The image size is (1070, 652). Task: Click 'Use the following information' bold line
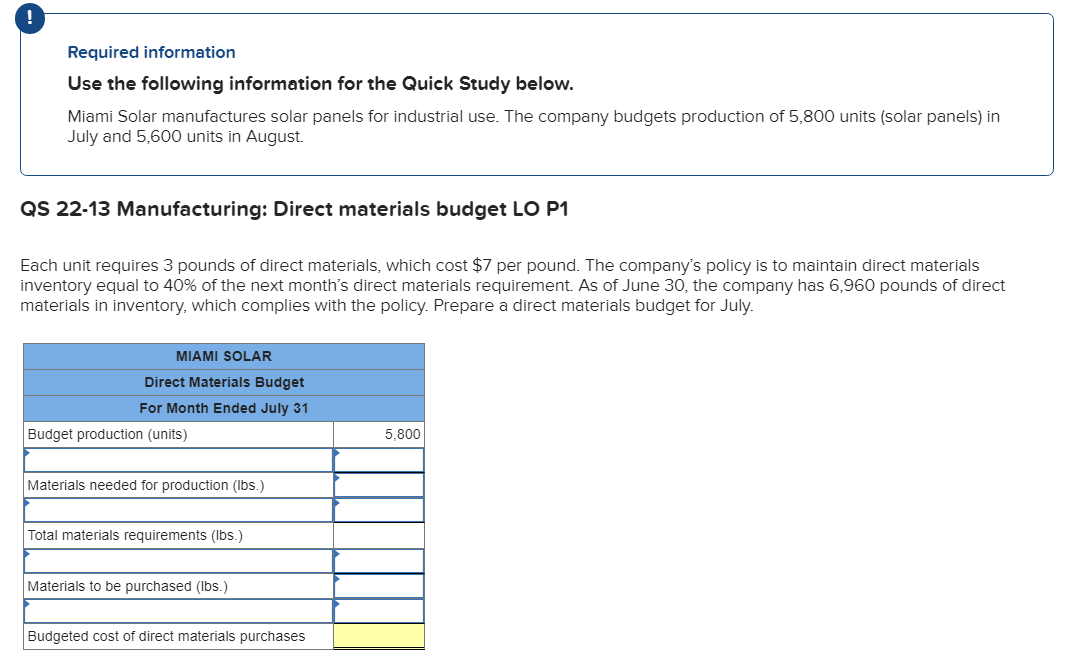coord(320,84)
